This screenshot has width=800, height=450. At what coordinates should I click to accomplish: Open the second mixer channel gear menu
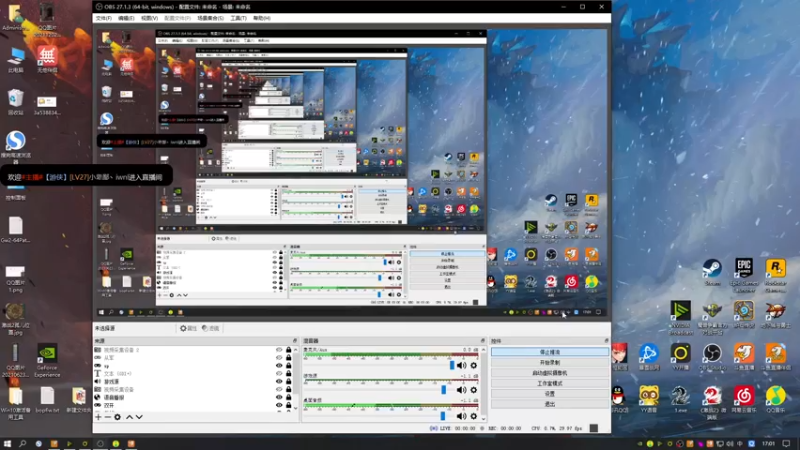[474, 390]
